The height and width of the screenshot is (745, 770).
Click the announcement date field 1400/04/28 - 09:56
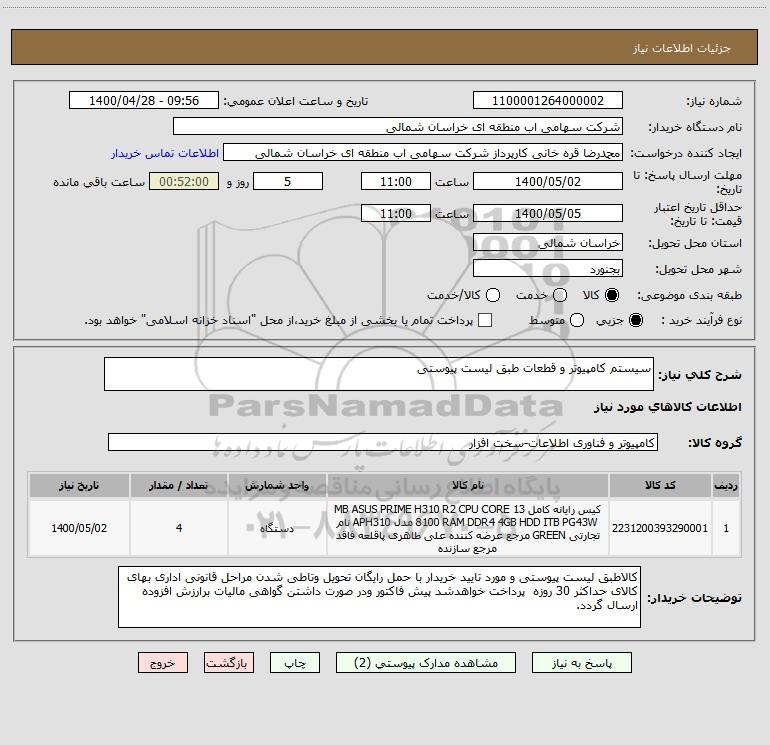pos(144,100)
